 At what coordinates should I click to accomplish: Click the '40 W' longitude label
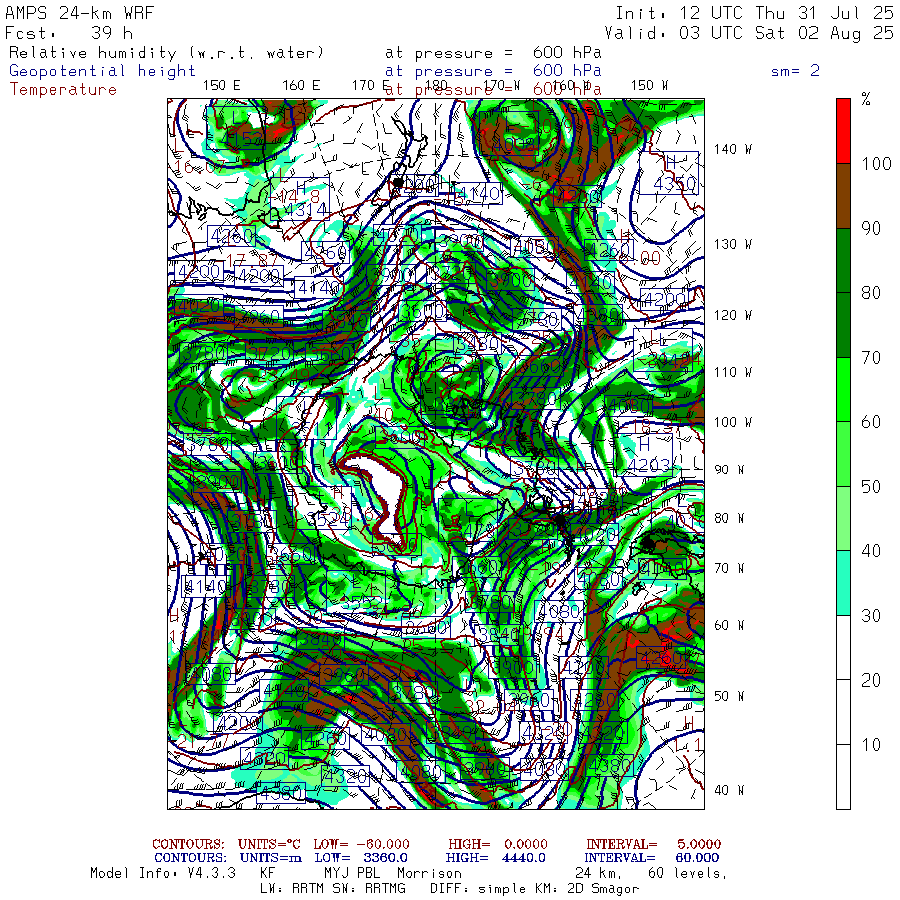point(729,790)
